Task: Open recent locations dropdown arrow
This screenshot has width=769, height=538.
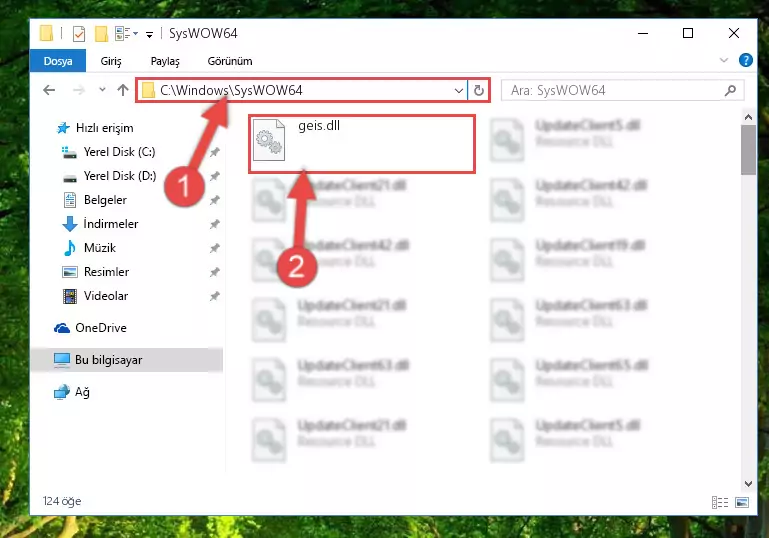Action: (102, 90)
